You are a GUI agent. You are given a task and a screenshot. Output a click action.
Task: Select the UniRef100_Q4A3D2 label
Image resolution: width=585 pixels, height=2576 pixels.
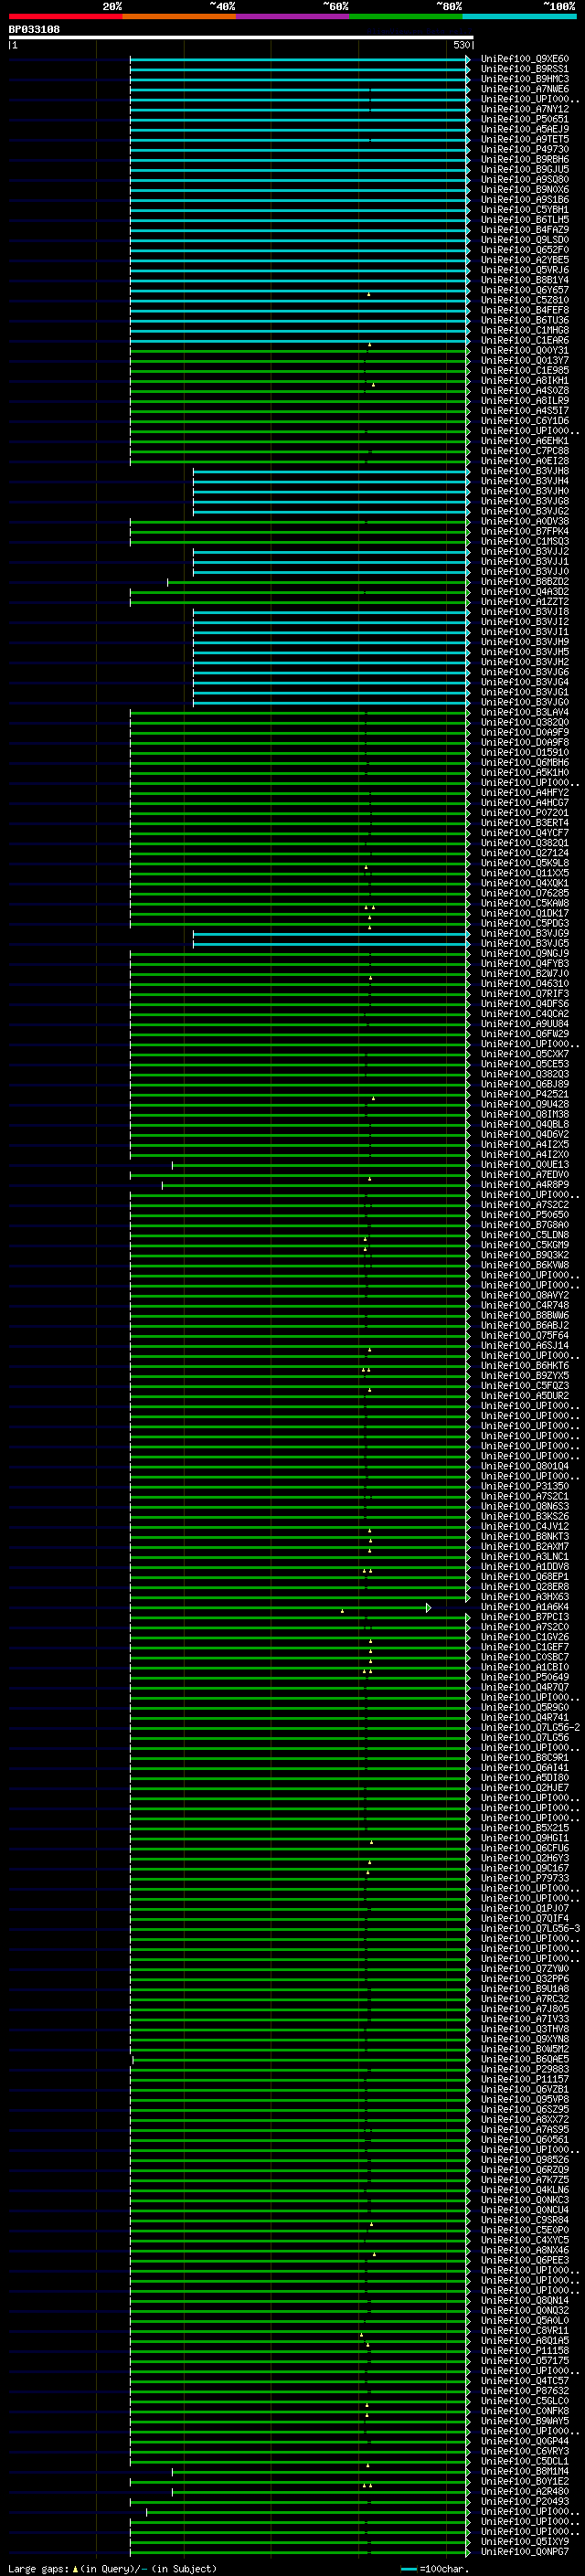[x=524, y=592]
